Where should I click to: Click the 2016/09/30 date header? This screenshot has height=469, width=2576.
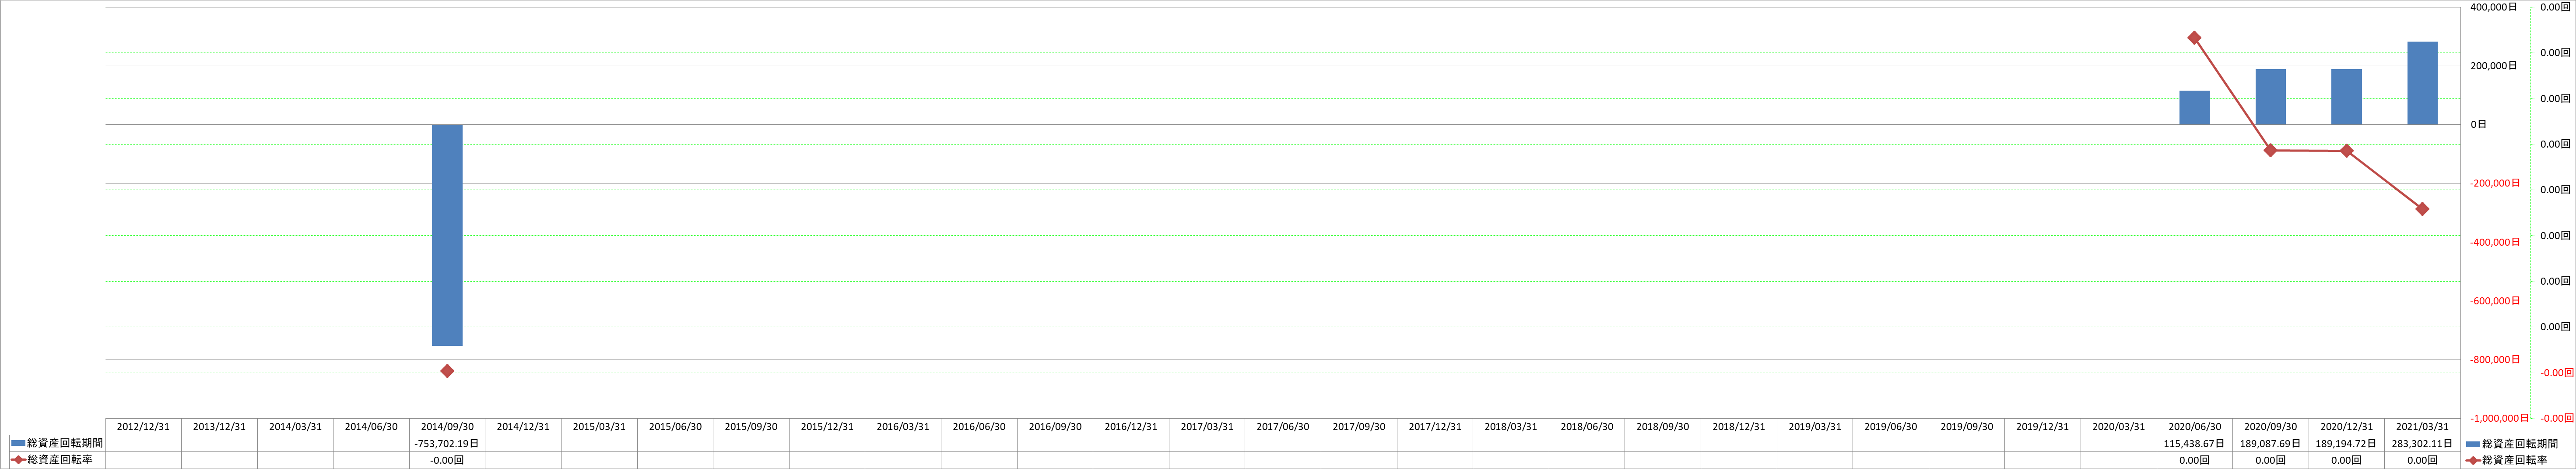[1055, 427]
